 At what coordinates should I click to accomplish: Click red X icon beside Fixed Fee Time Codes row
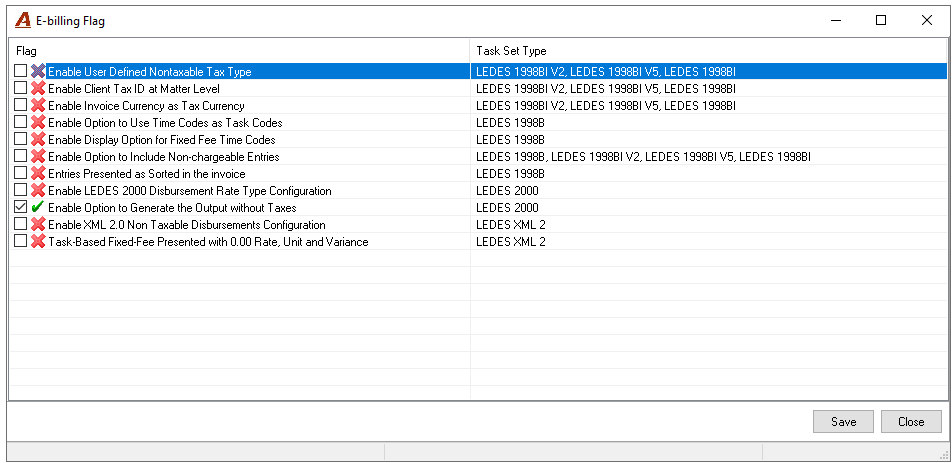pos(38,140)
